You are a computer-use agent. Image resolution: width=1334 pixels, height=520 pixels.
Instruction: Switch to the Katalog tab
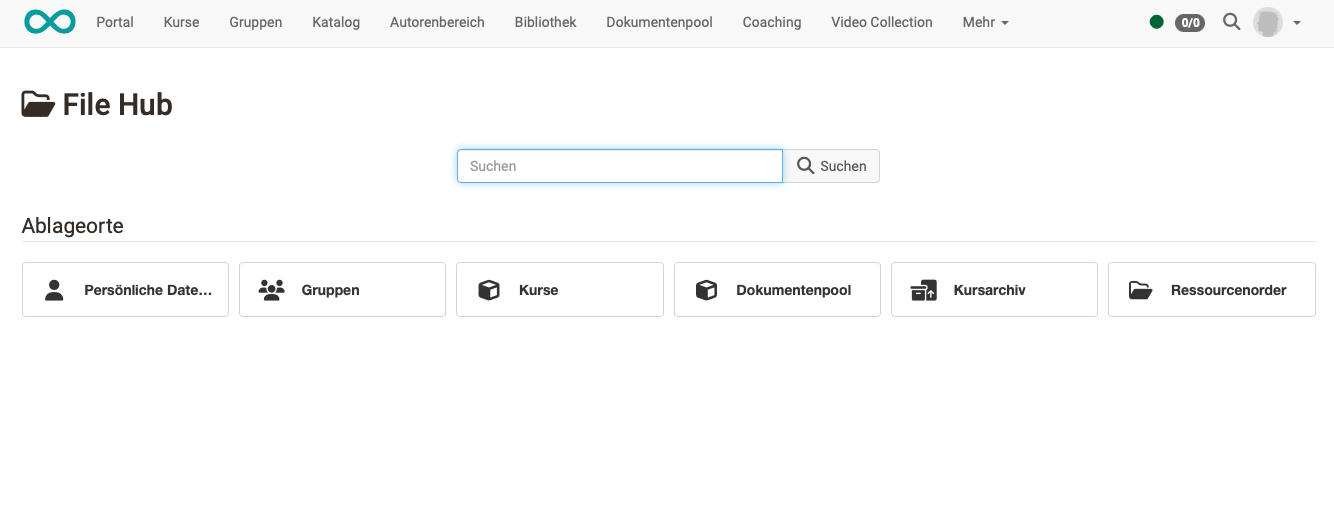pos(336,22)
